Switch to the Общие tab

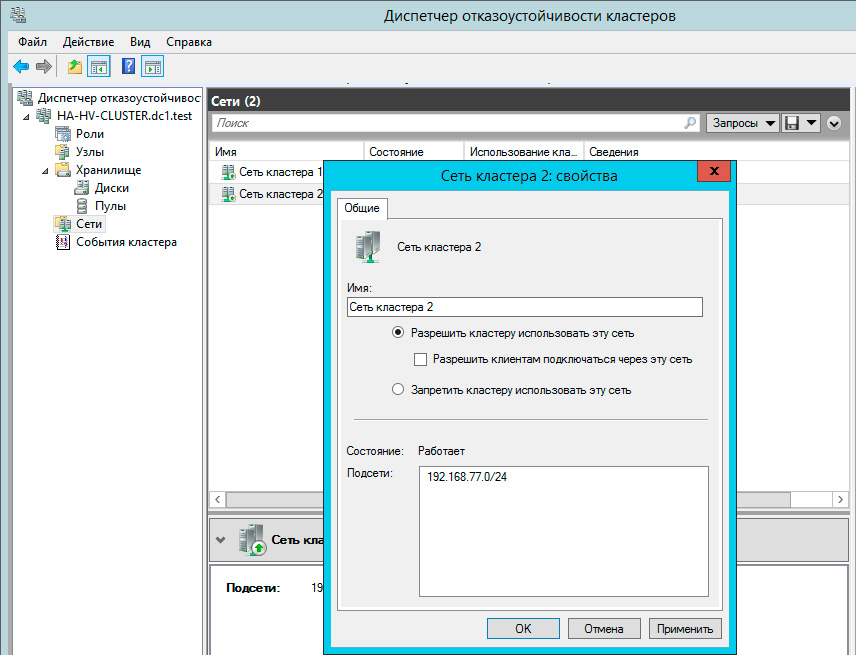click(x=361, y=208)
